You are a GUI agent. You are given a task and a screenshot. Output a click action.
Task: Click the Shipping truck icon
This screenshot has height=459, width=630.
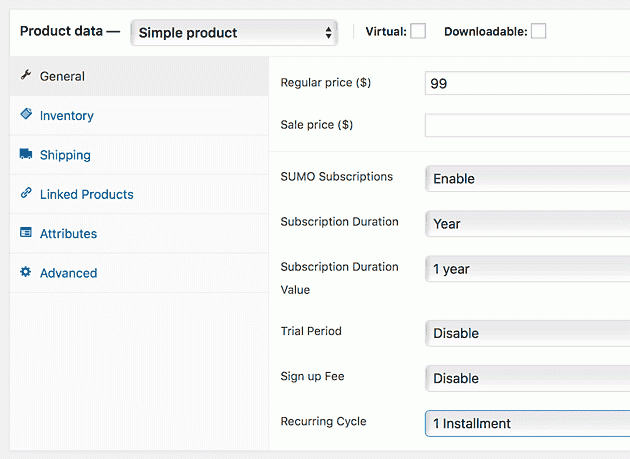point(26,154)
